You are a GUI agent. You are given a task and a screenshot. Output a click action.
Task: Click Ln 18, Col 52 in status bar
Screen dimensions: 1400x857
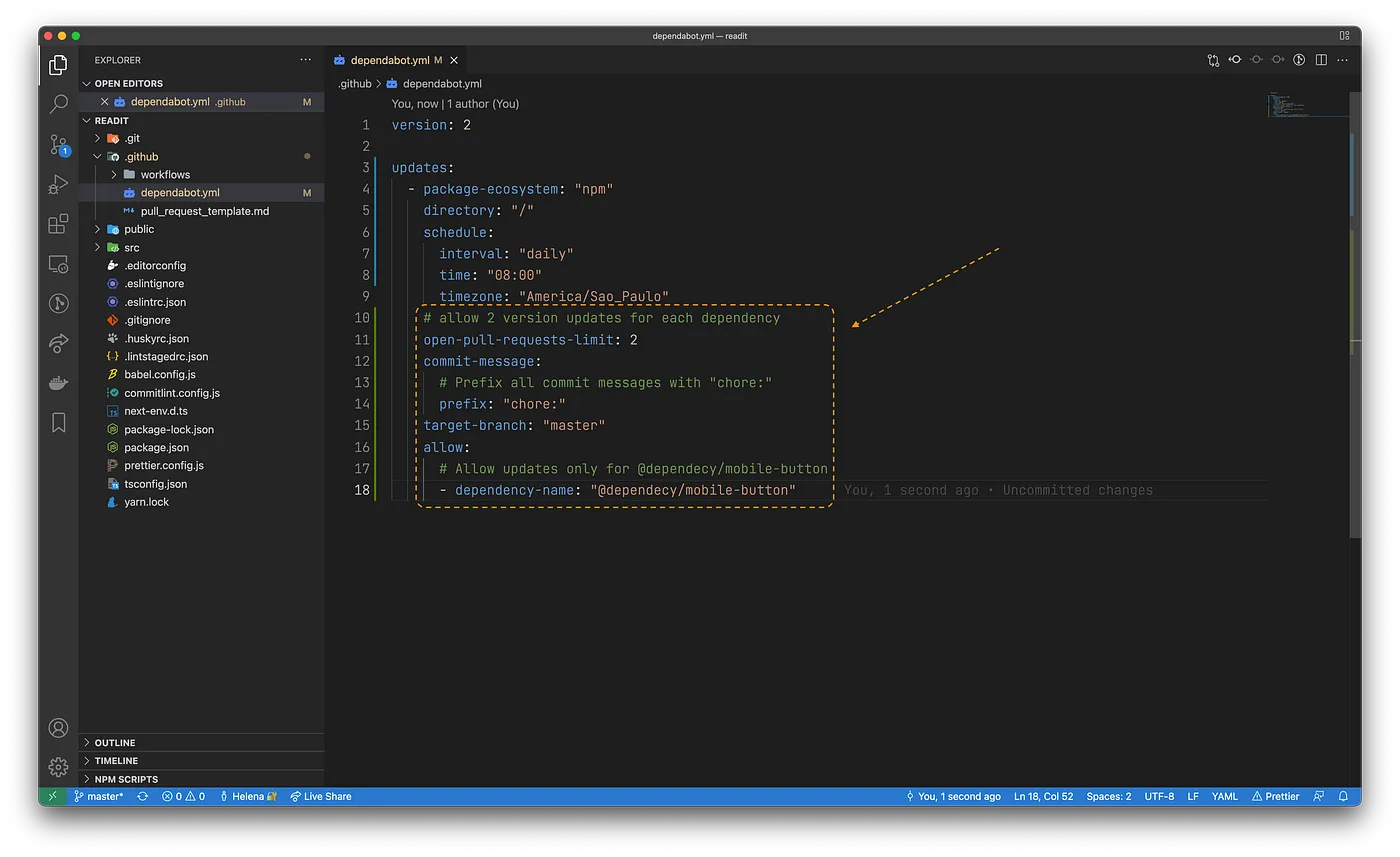1043,796
